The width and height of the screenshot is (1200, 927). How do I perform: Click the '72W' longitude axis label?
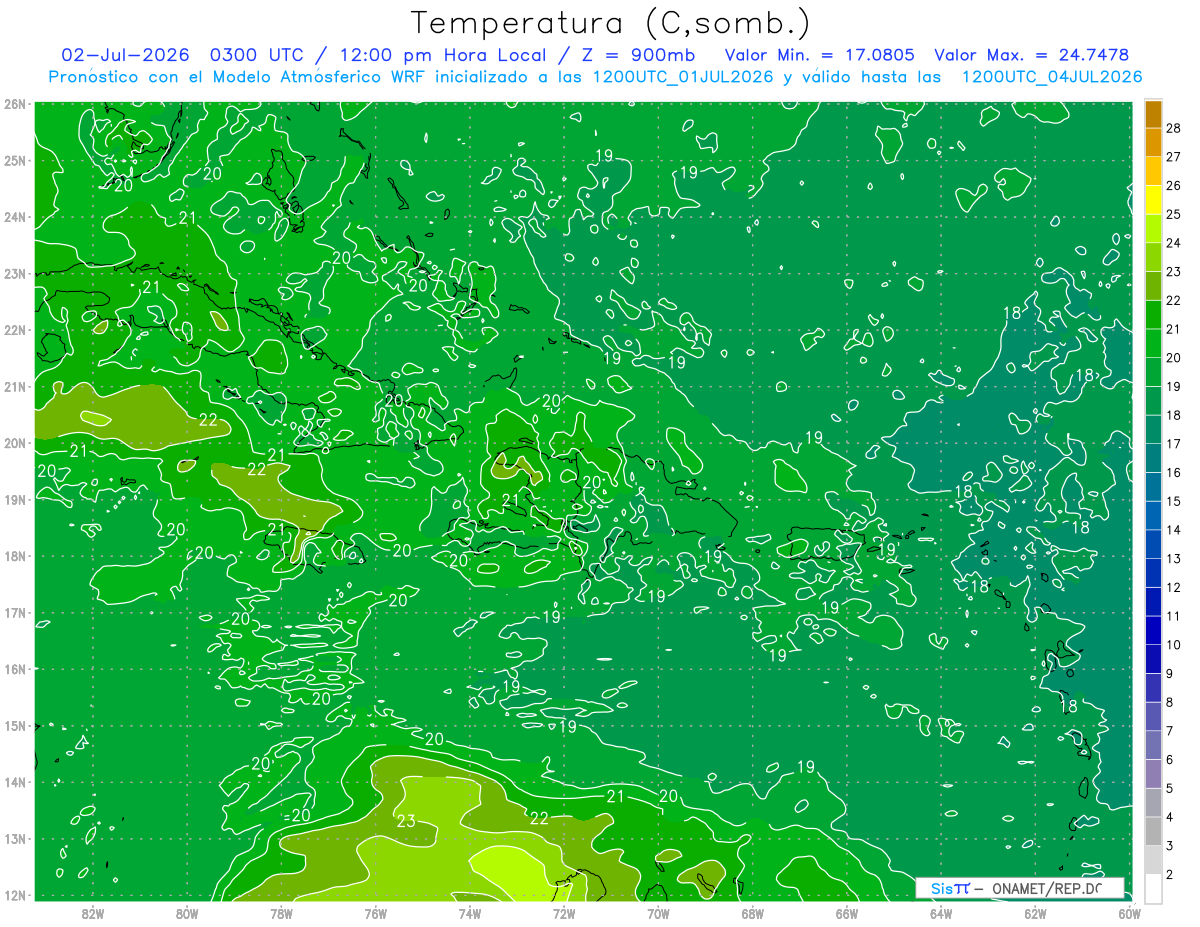tap(564, 913)
